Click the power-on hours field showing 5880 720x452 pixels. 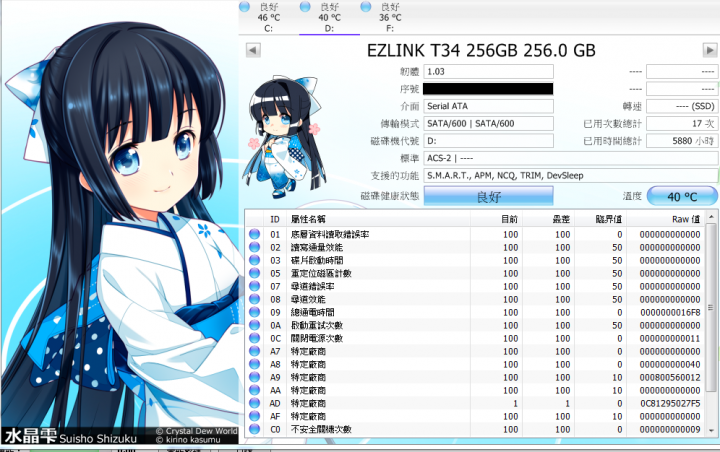pyautogui.click(x=682, y=141)
